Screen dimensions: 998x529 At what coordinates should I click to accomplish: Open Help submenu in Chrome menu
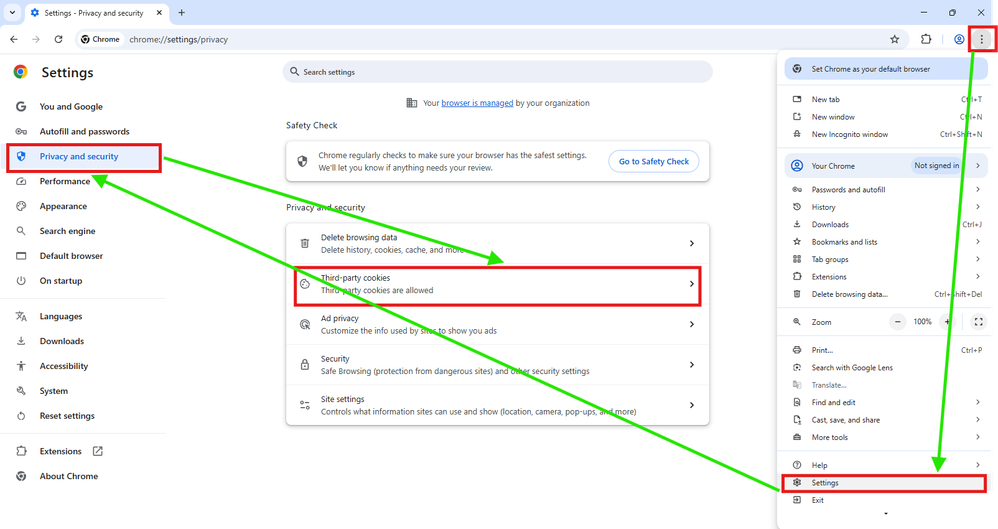tap(886, 465)
